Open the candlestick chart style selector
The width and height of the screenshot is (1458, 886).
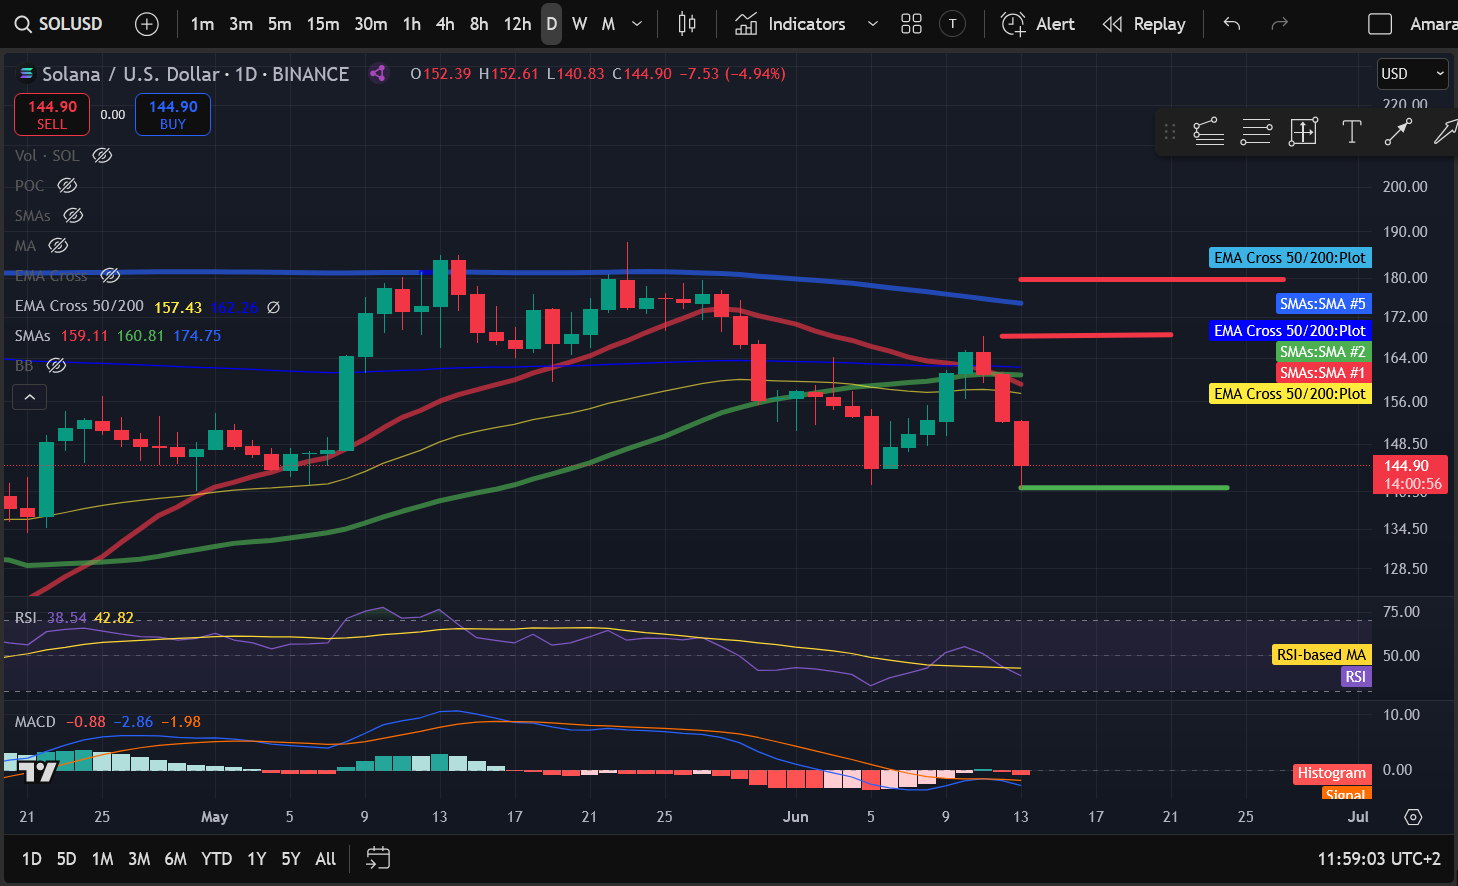(687, 24)
